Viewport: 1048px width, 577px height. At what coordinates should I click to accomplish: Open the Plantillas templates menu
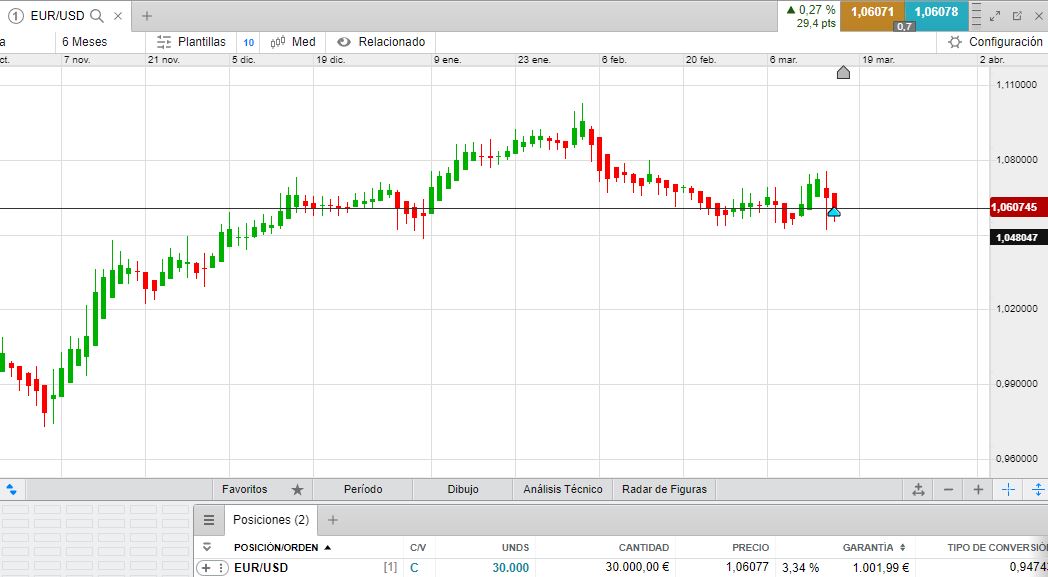(191, 41)
